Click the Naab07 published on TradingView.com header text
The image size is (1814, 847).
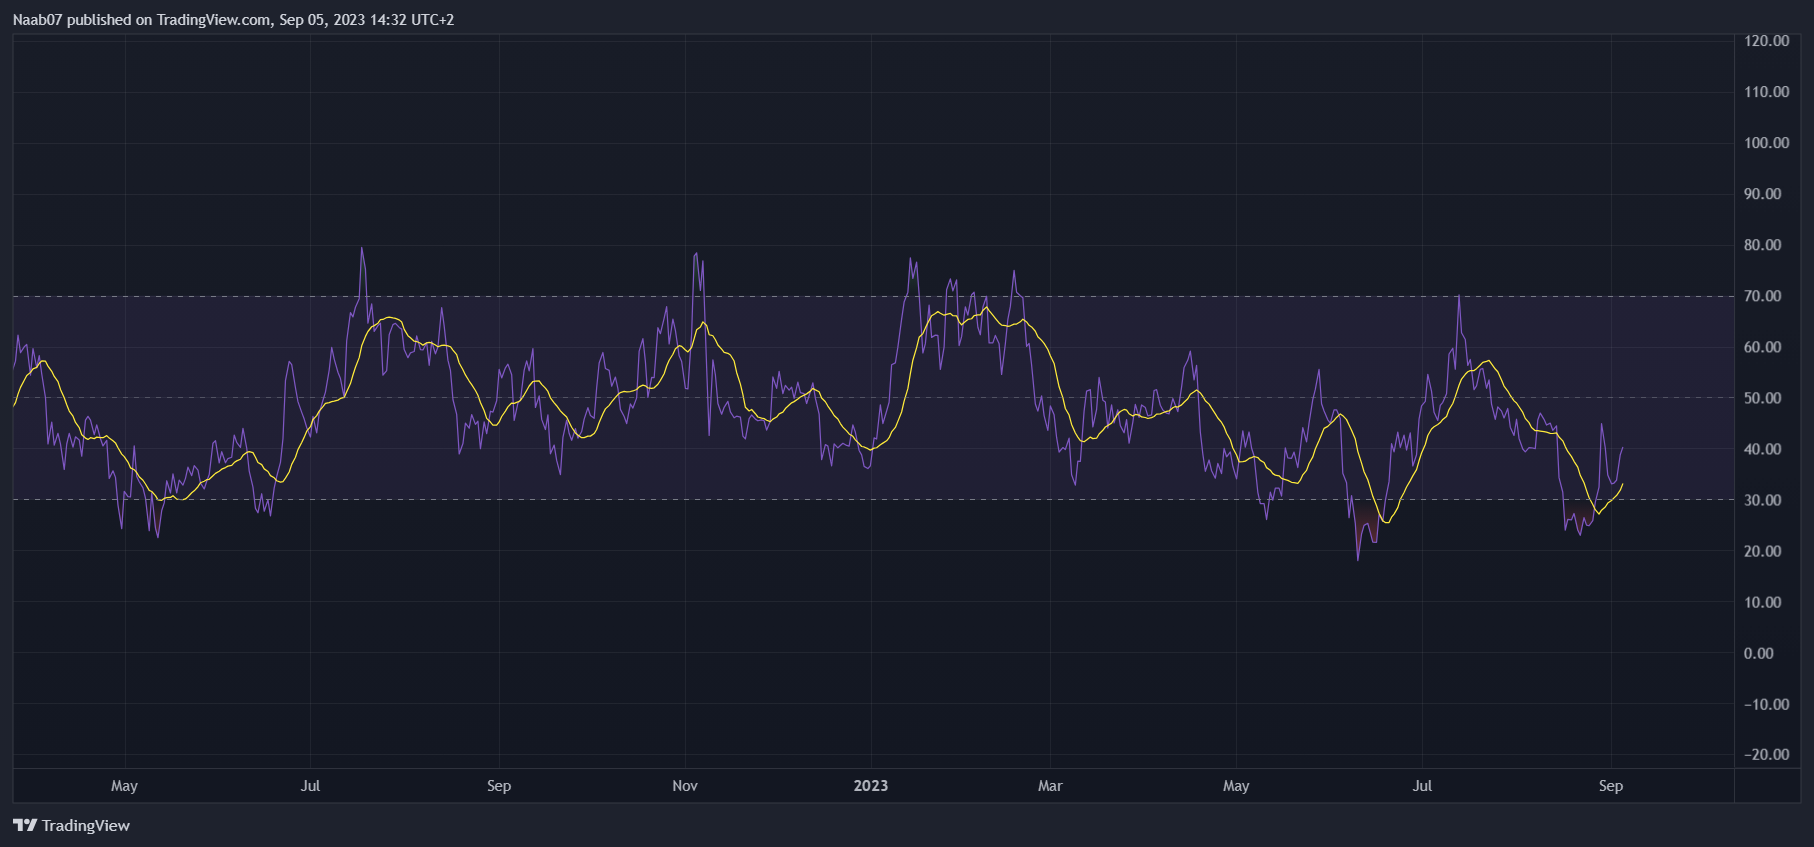coord(233,19)
